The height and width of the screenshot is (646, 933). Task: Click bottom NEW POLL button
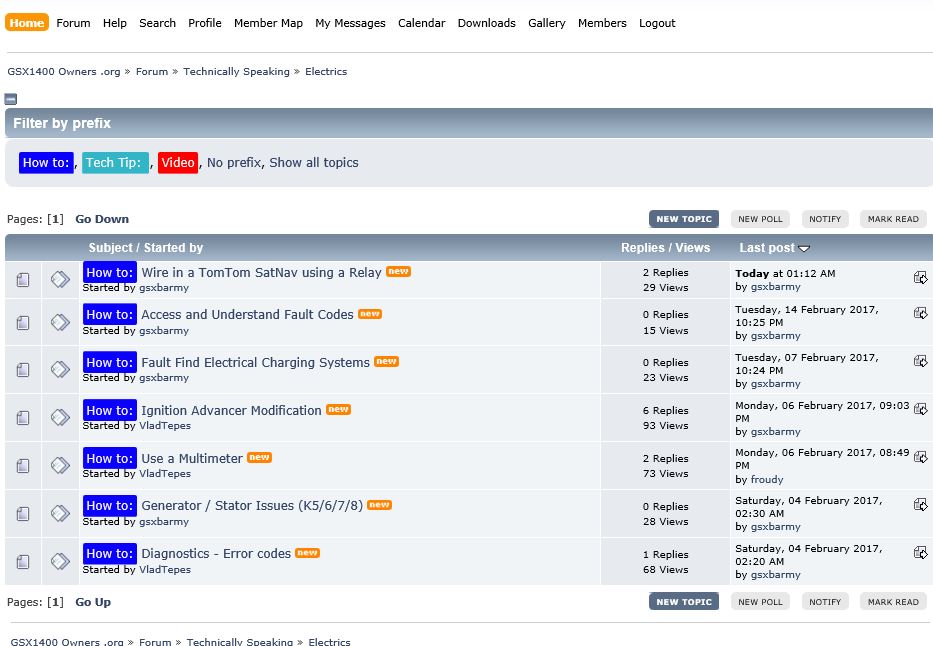coord(760,601)
